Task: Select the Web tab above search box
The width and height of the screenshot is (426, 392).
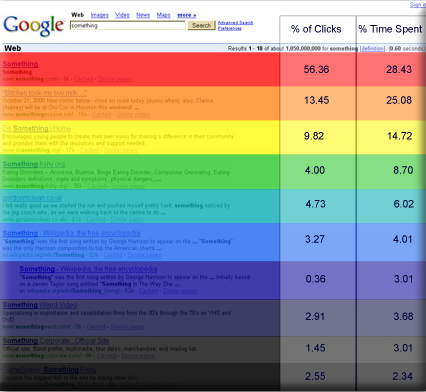Action: (x=77, y=15)
